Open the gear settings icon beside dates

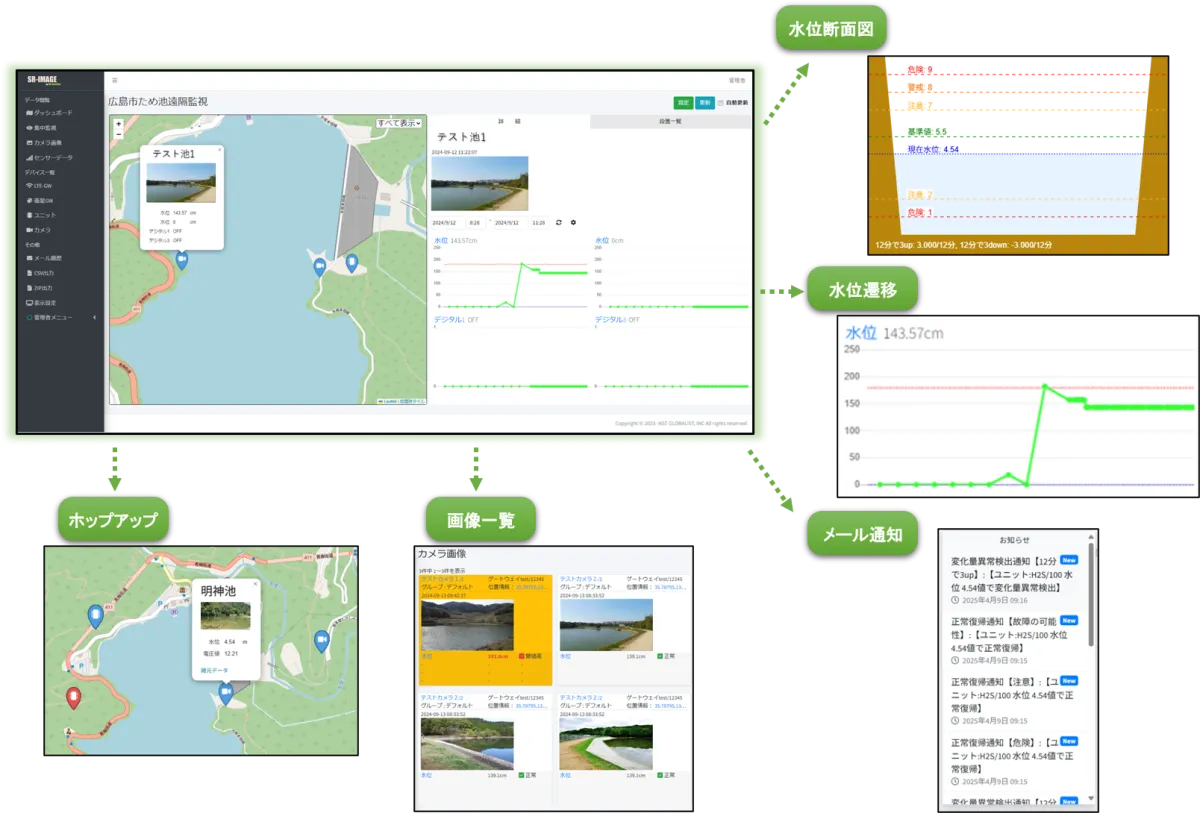coord(573,222)
